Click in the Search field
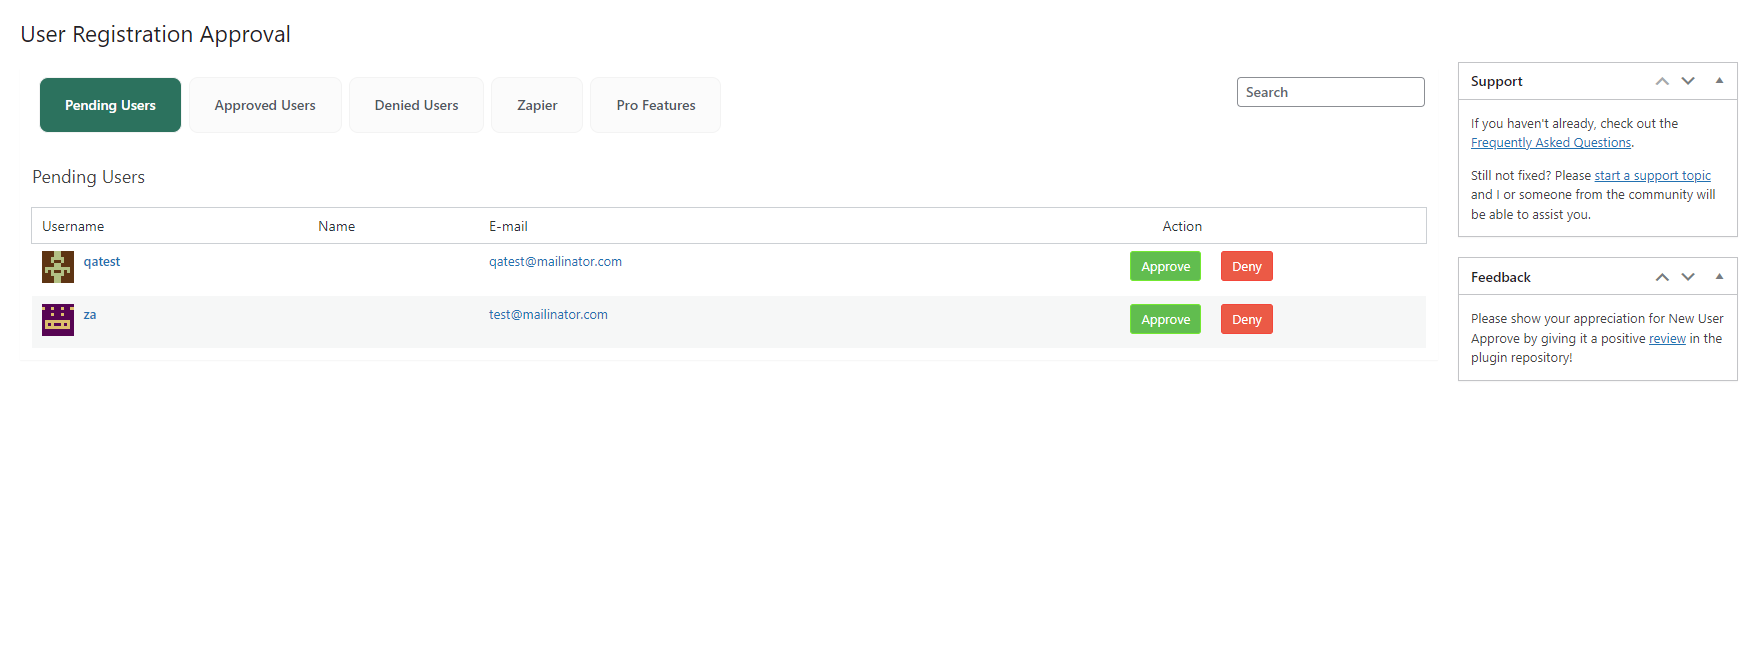Image resolution: width=1758 pixels, height=650 pixels. [x=1330, y=92]
